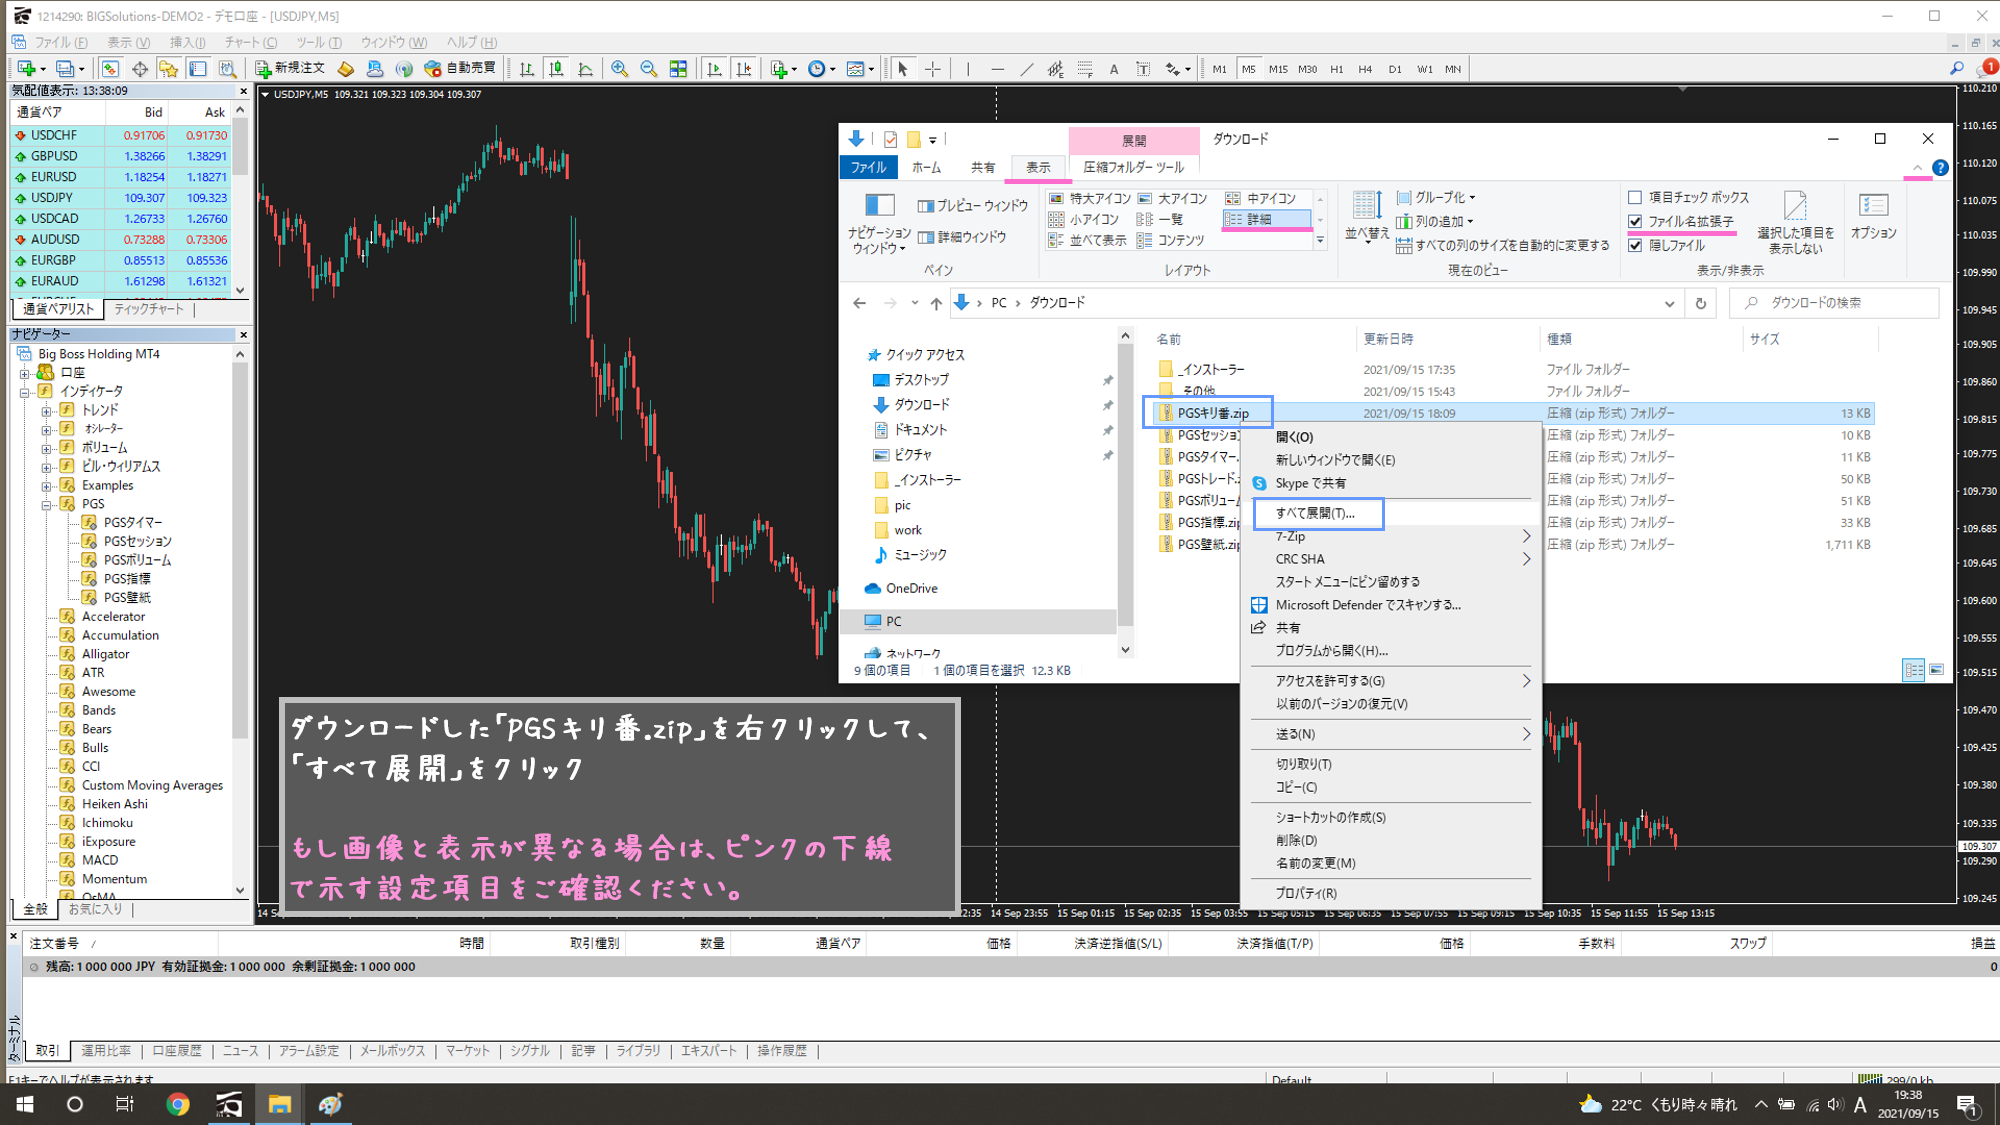Select the M15 timeframe button

coord(1277,69)
